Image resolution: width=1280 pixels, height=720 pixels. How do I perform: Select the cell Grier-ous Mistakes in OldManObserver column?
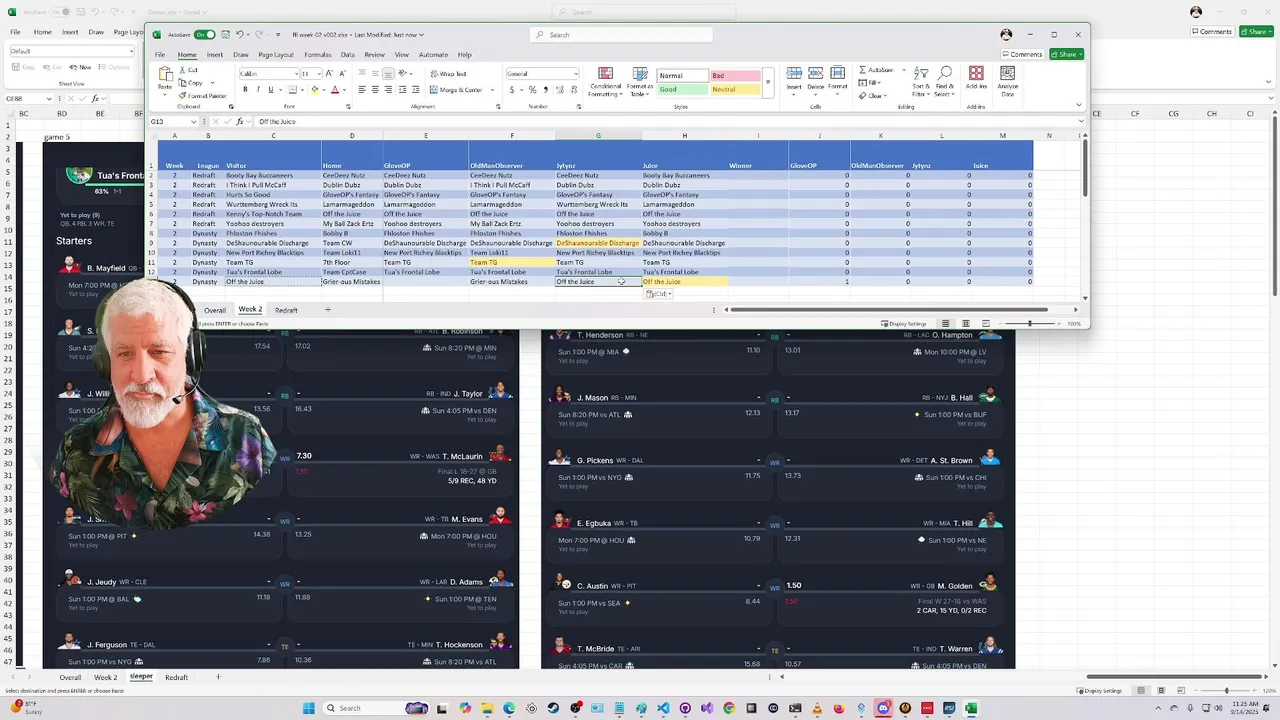coord(511,282)
